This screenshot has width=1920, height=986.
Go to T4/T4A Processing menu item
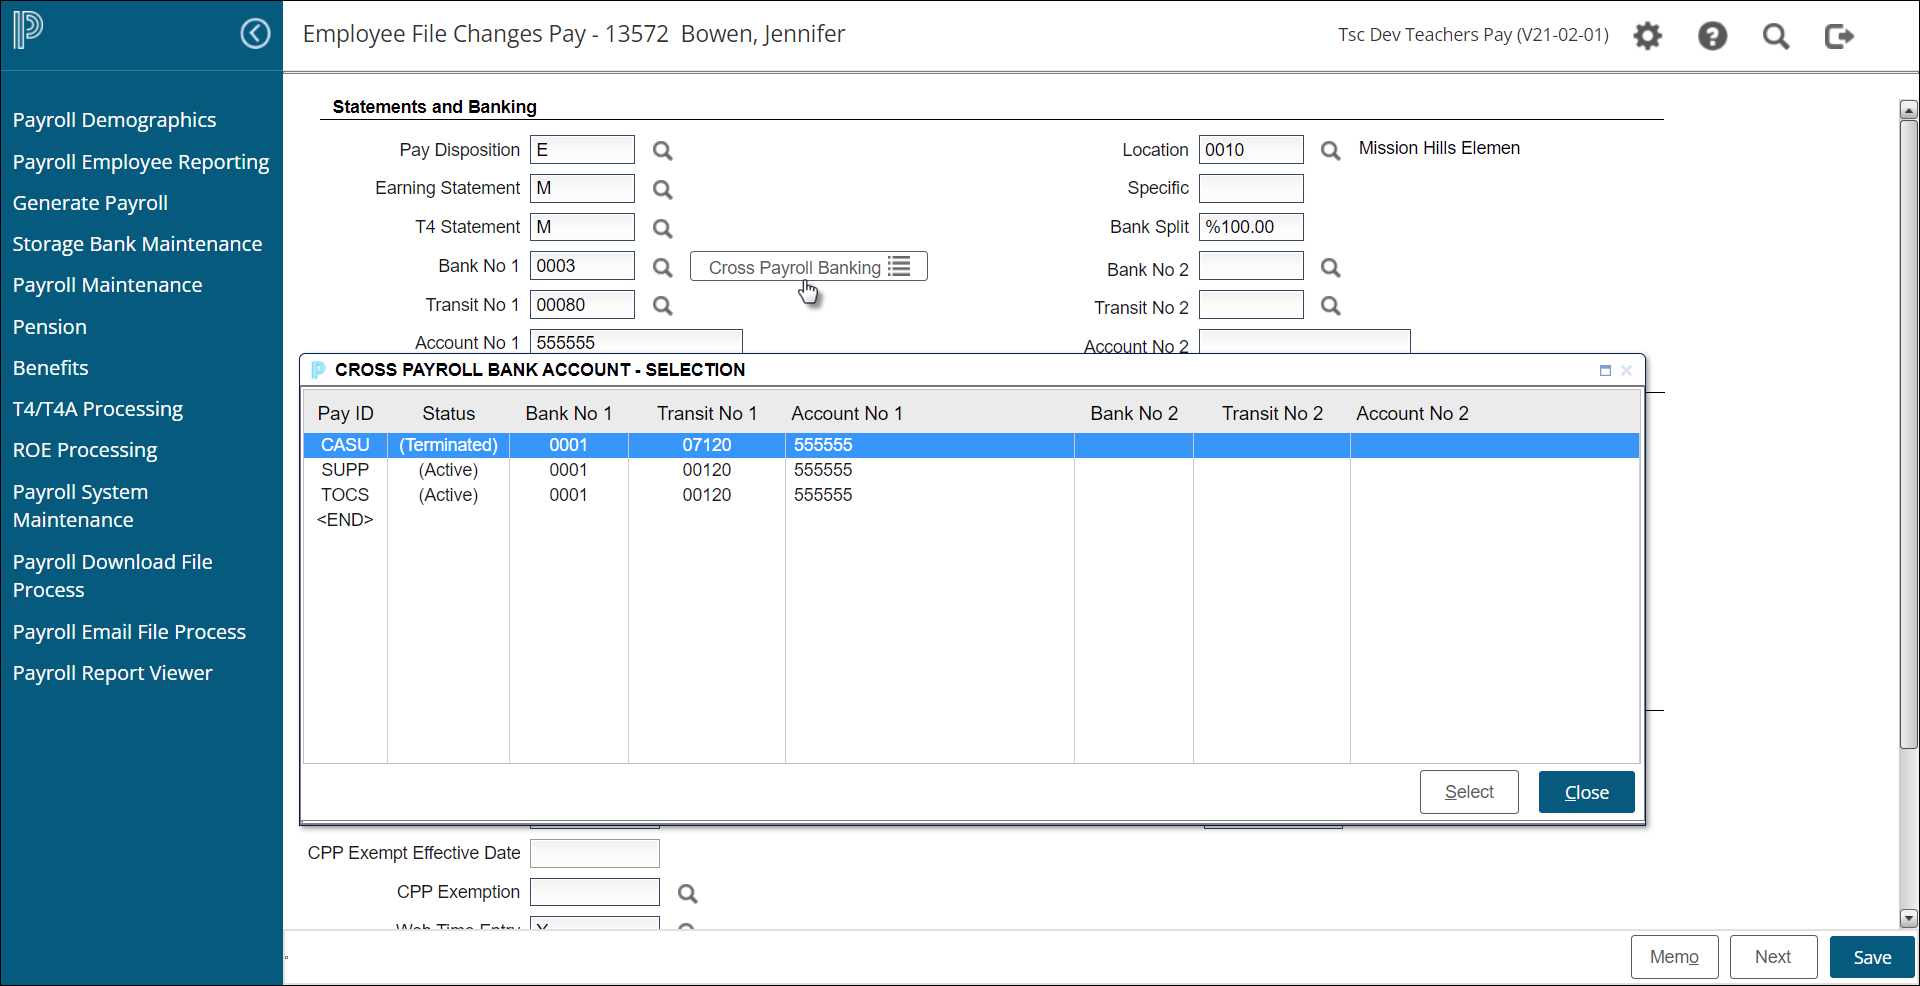98,409
